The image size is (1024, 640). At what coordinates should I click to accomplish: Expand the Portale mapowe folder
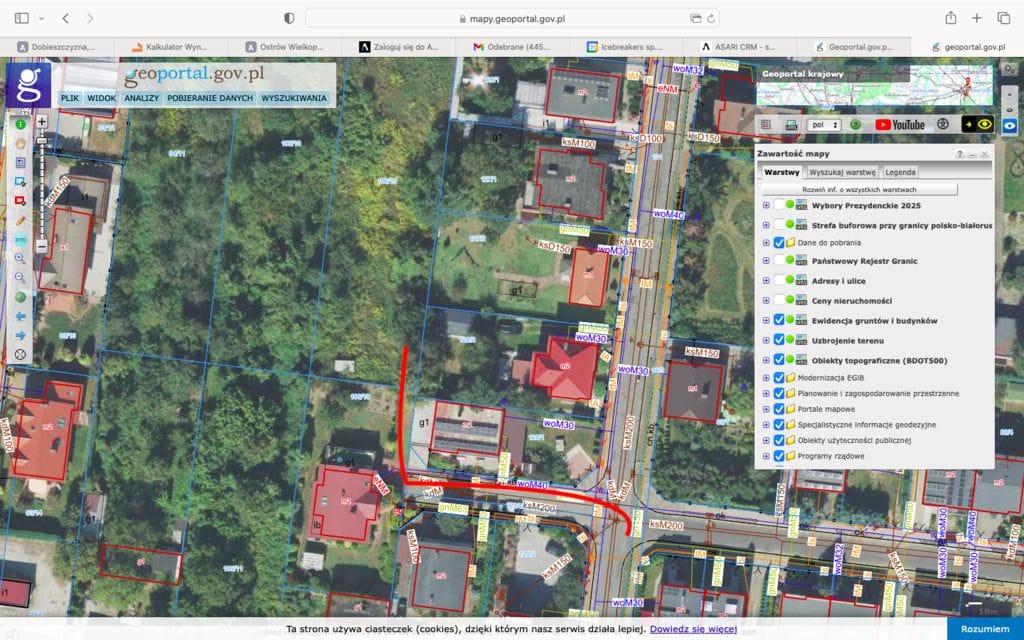coord(766,408)
